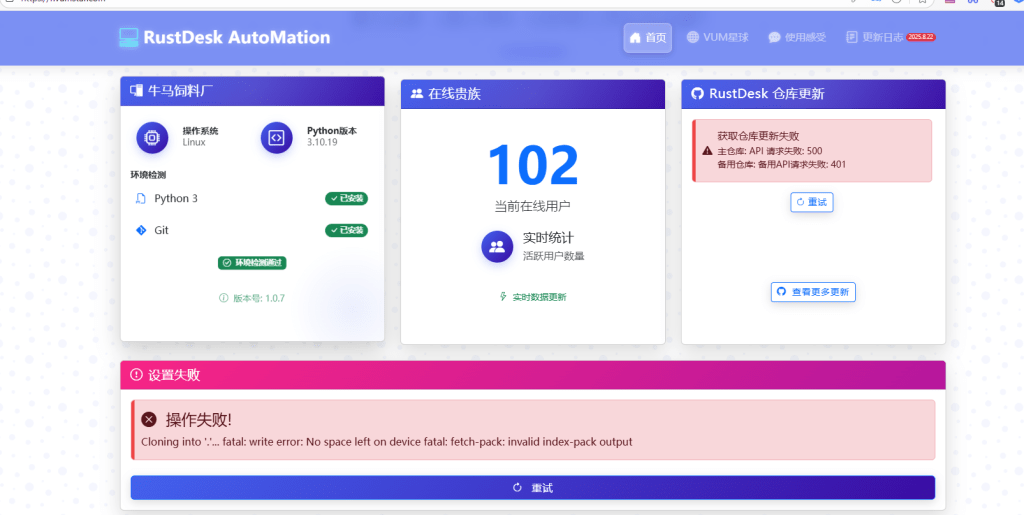Click the Python 3 file icon
Image resolution: width=1024 pixels, height=515 pixels.
pos(141,198)
